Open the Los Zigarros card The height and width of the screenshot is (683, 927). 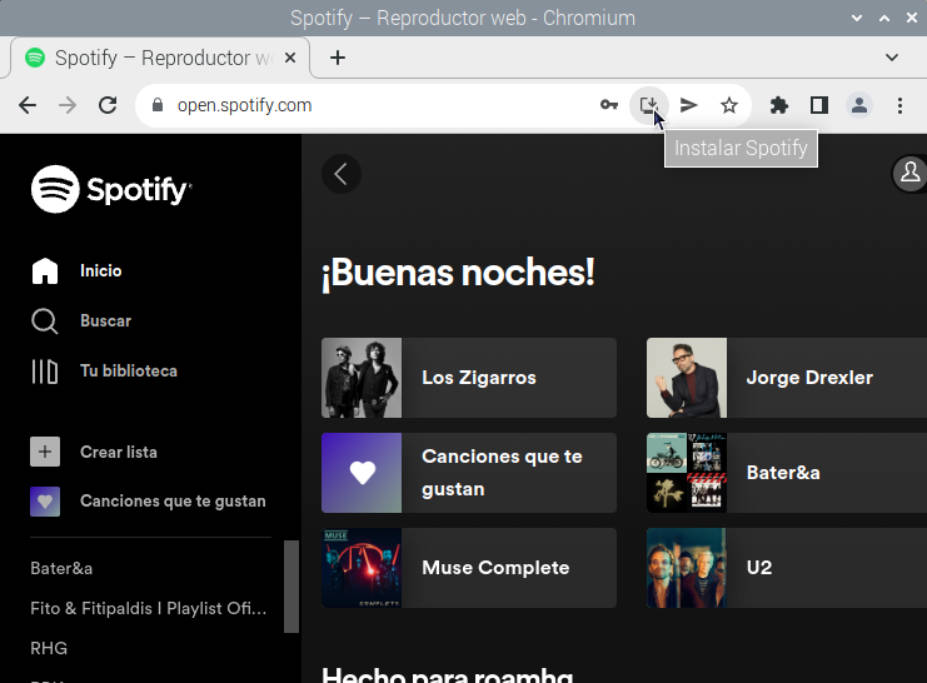coord(469,378)
